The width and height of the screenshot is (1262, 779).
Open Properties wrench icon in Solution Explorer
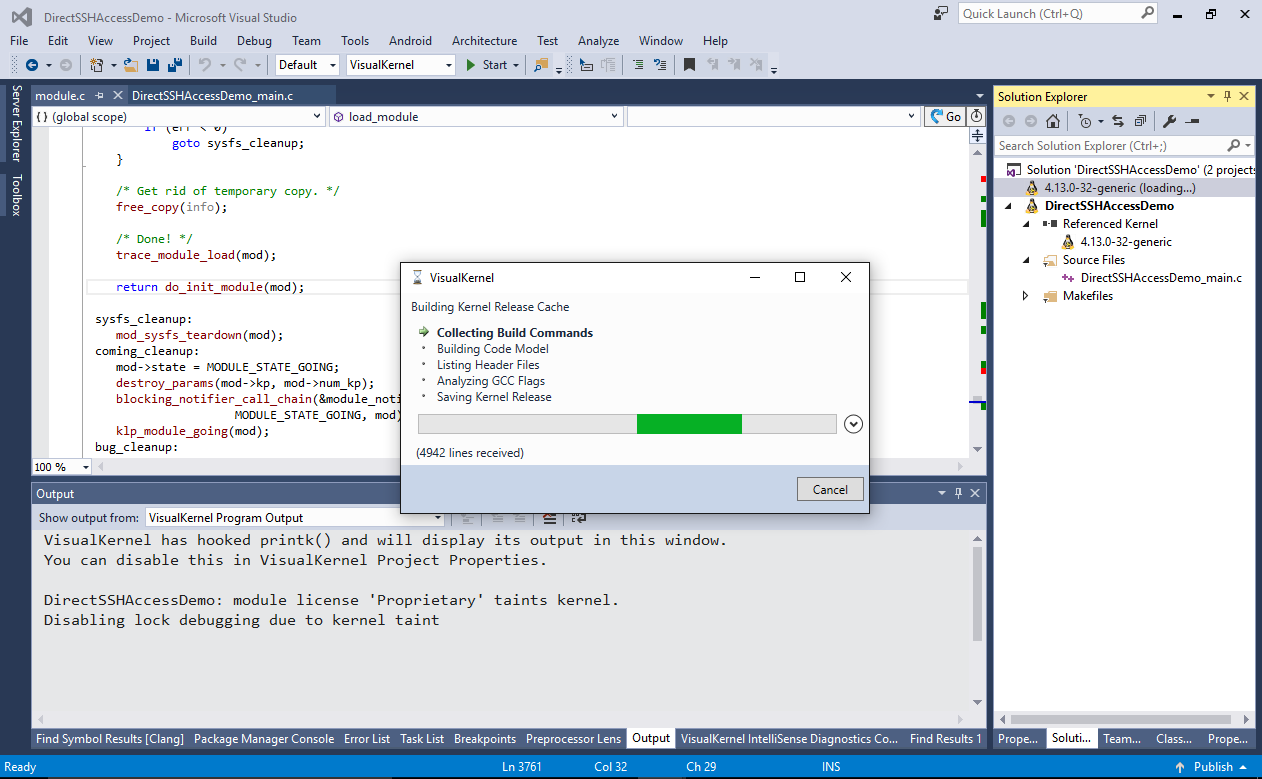[x=1168, y=121]
